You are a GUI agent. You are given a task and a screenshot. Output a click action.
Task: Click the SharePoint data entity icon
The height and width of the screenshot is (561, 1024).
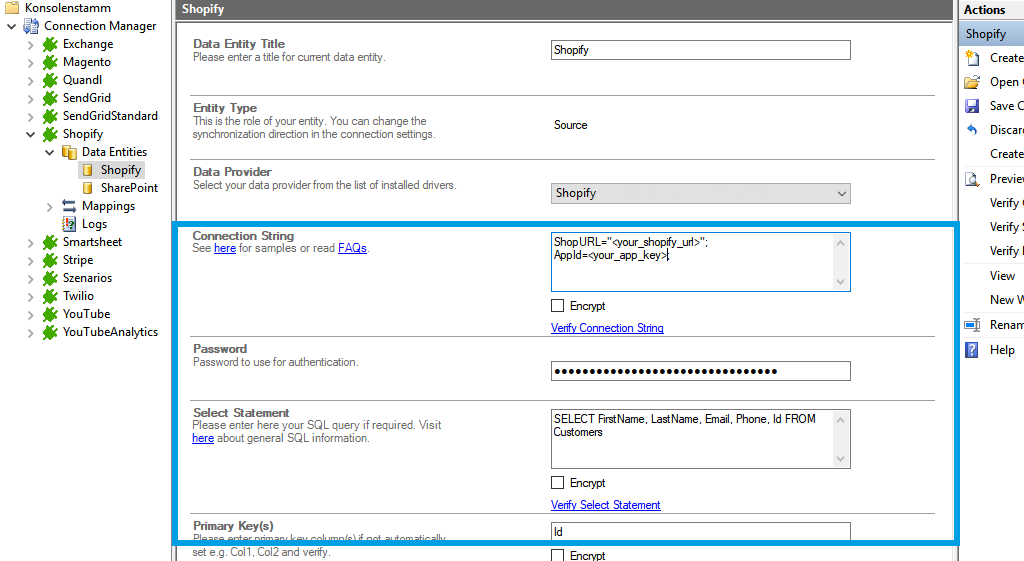click(x=88, y=188)
